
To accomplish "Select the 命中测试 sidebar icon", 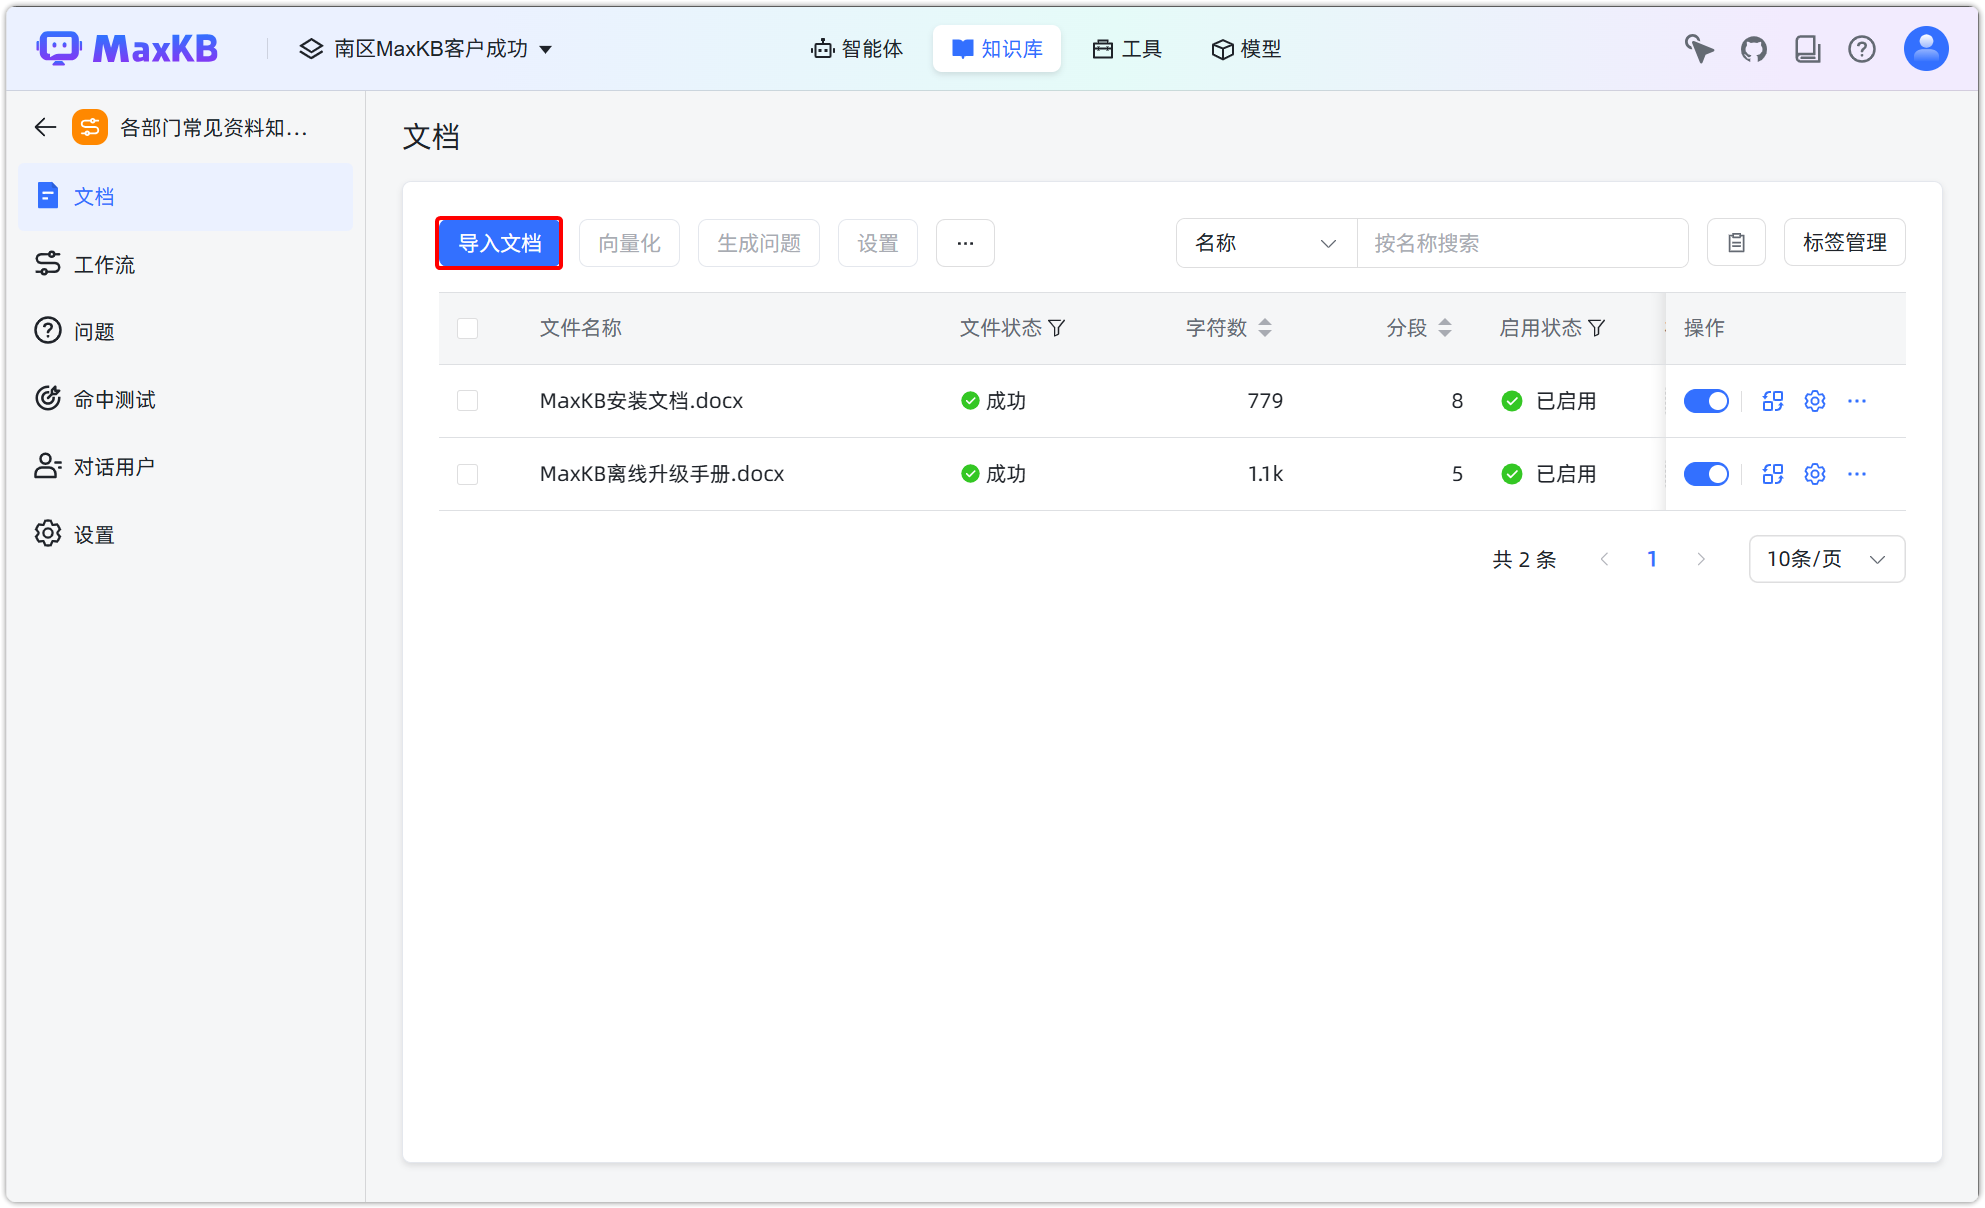I will pyautogui.click(x=48, y=398).
